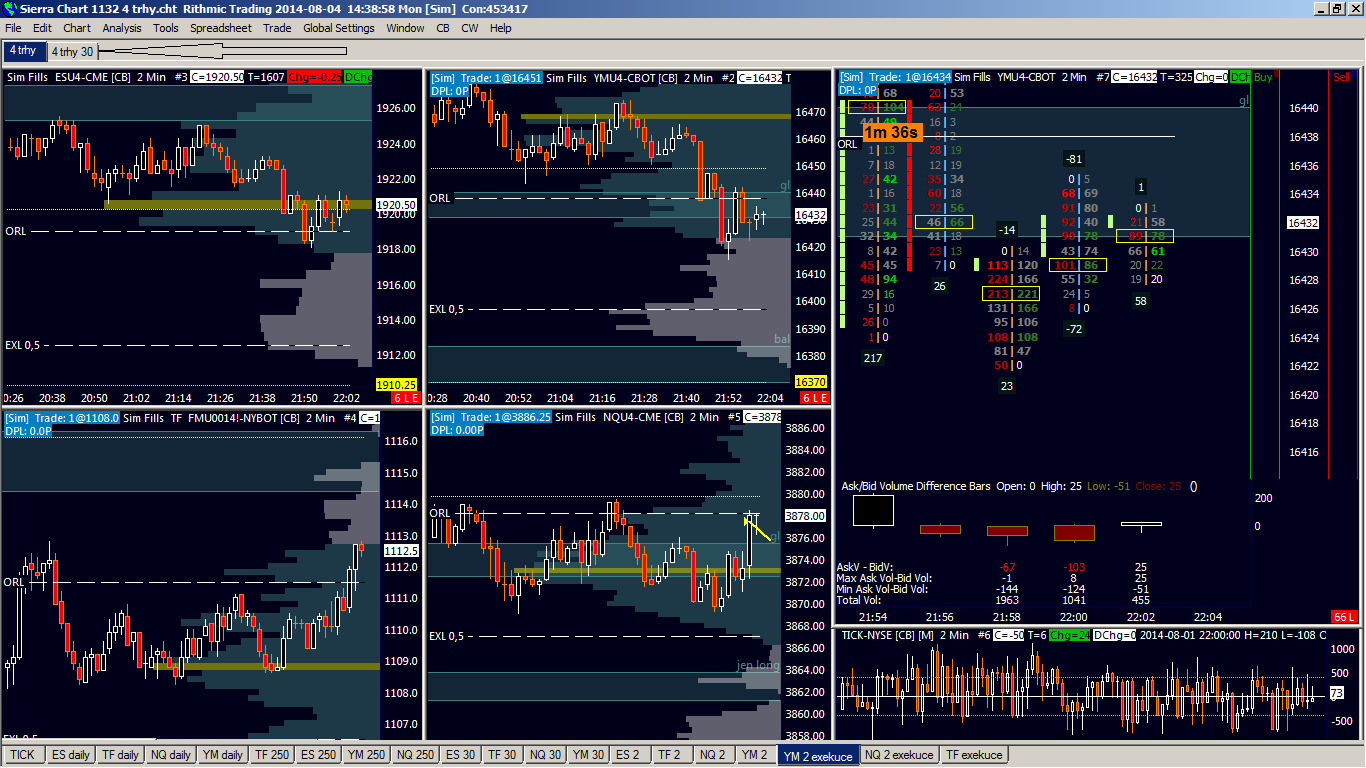Open the Spreadsheet menu
Viewport: 1366px width, 768px height.
(221, 28)
